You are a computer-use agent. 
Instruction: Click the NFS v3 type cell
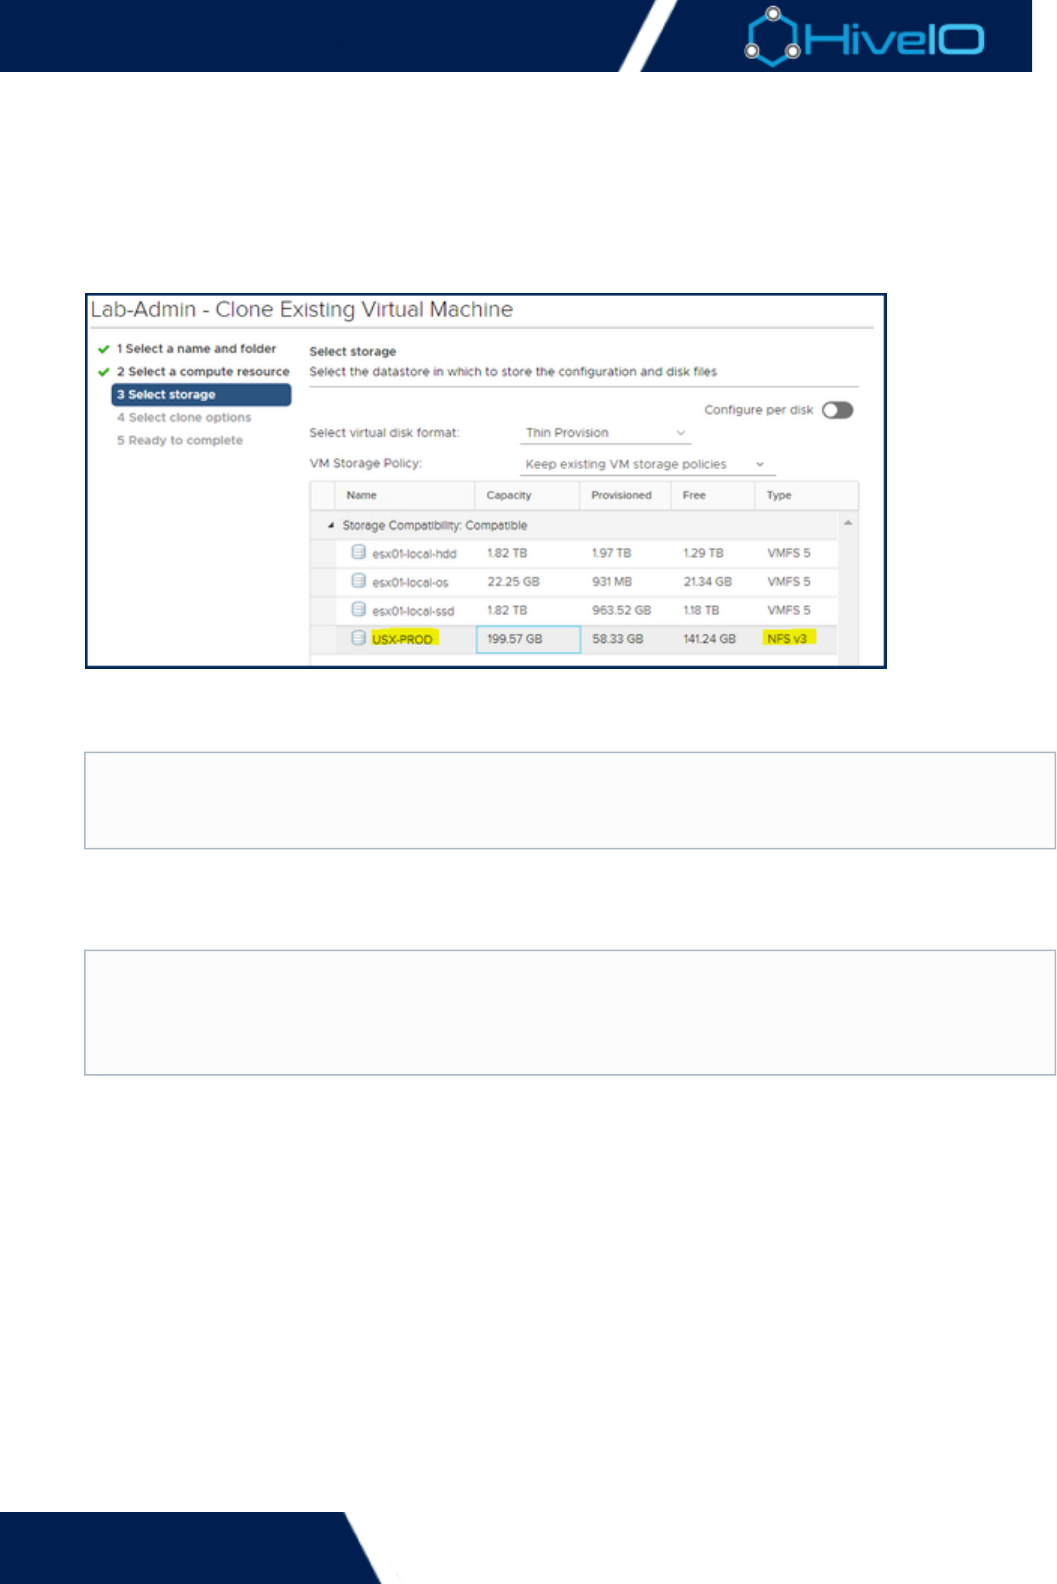pos(787,639)
